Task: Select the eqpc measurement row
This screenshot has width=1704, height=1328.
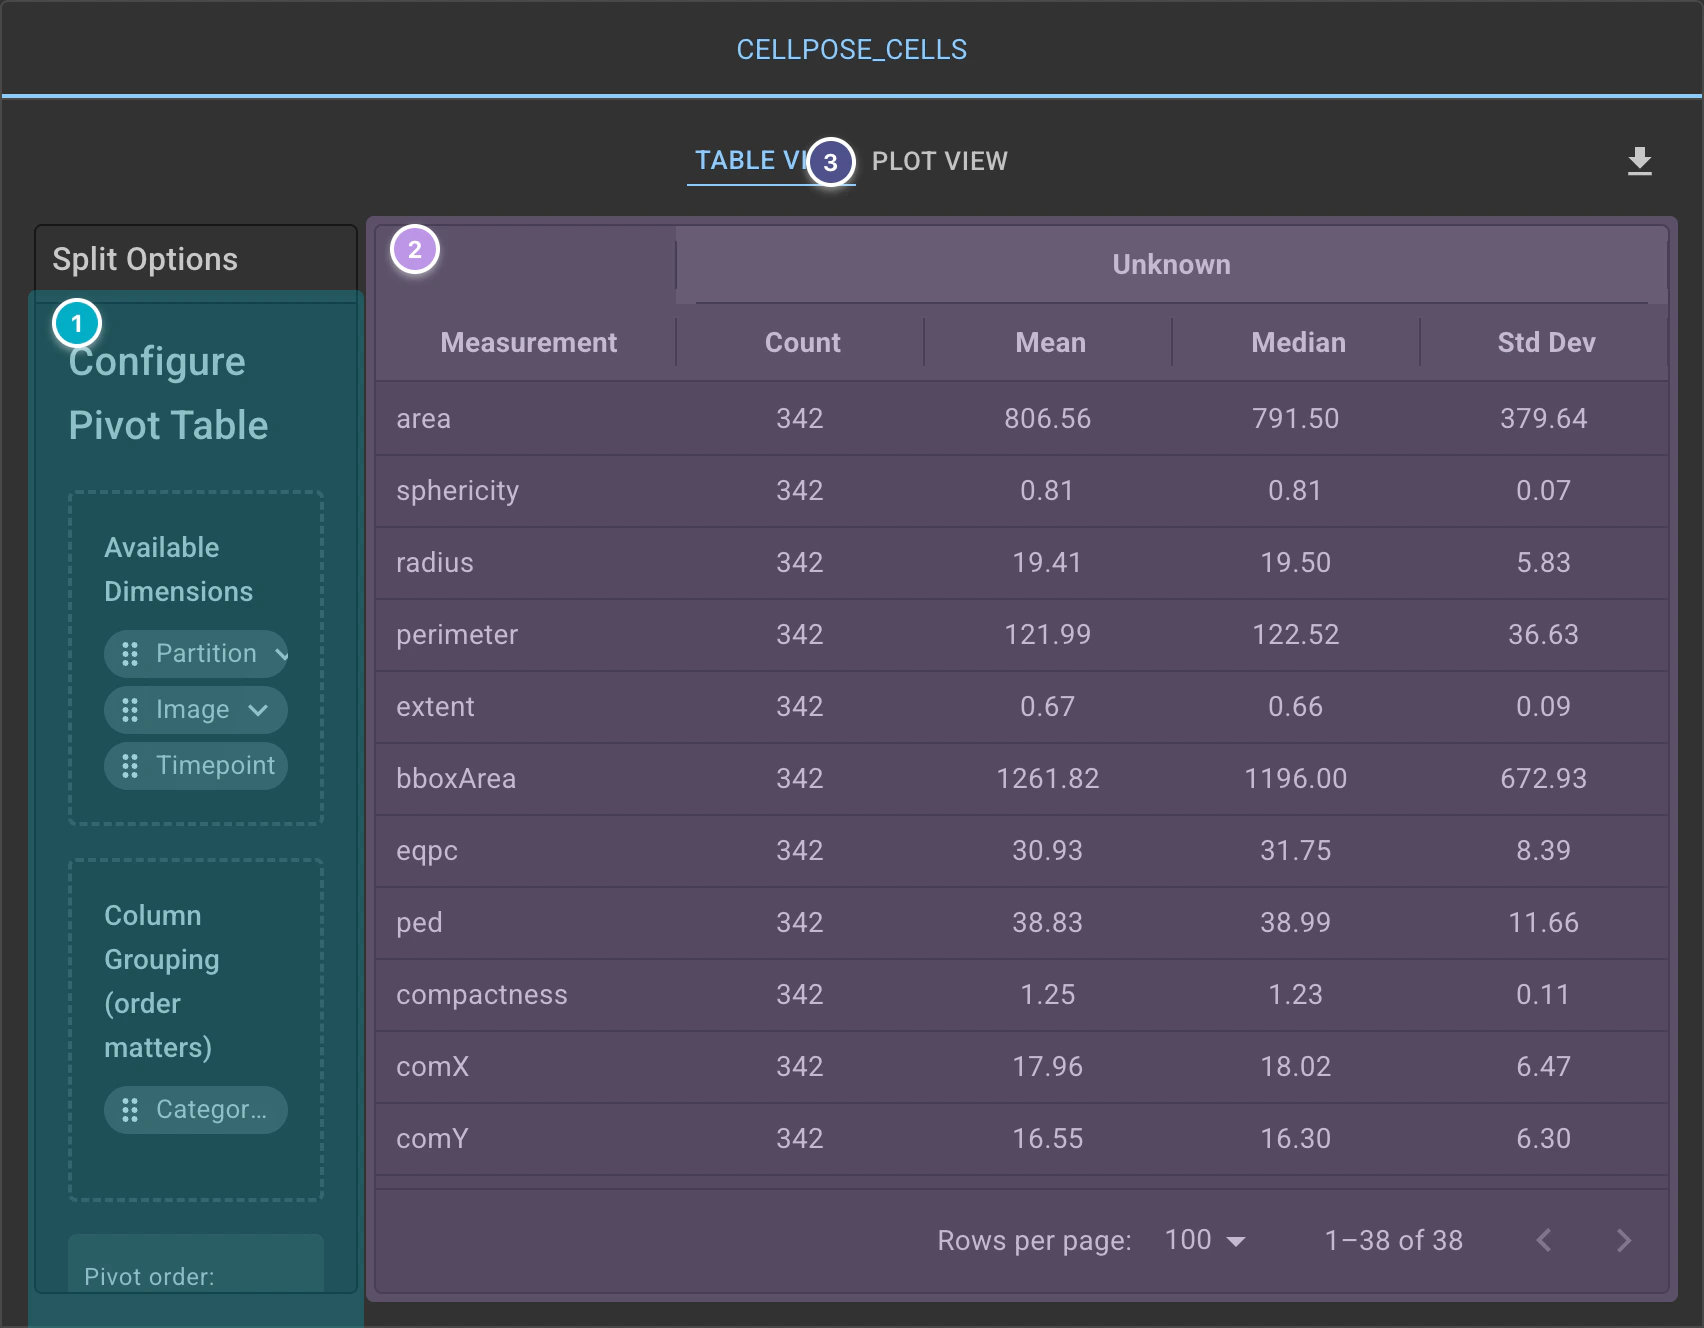Action: coord(1022,851)
